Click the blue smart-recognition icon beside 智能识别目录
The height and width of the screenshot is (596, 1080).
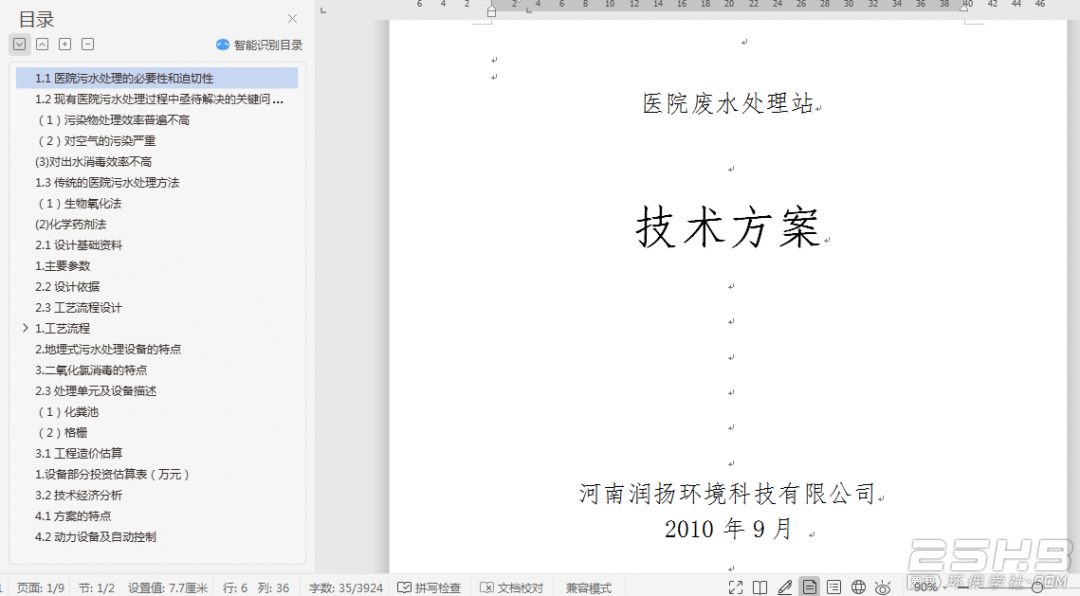(x=222, y=45)
